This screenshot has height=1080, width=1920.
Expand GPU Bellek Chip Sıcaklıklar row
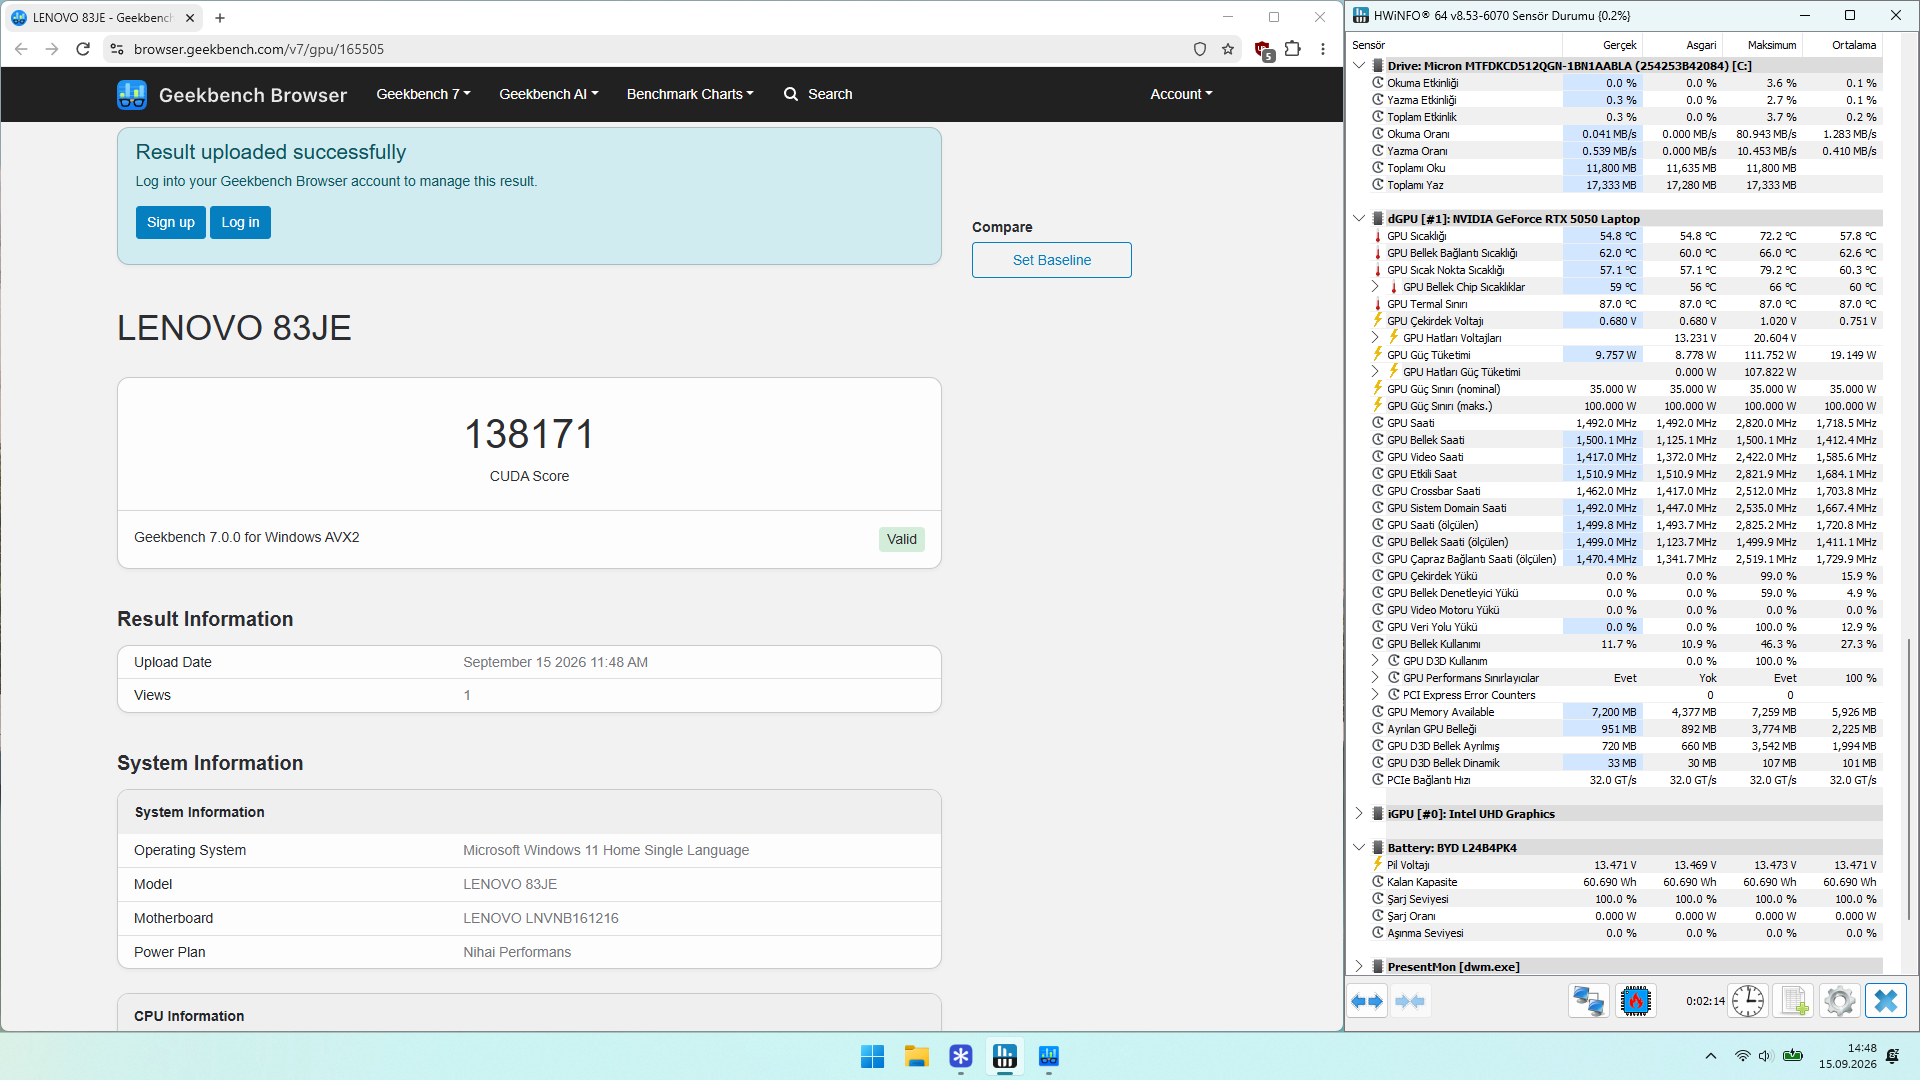point(1376,287)
